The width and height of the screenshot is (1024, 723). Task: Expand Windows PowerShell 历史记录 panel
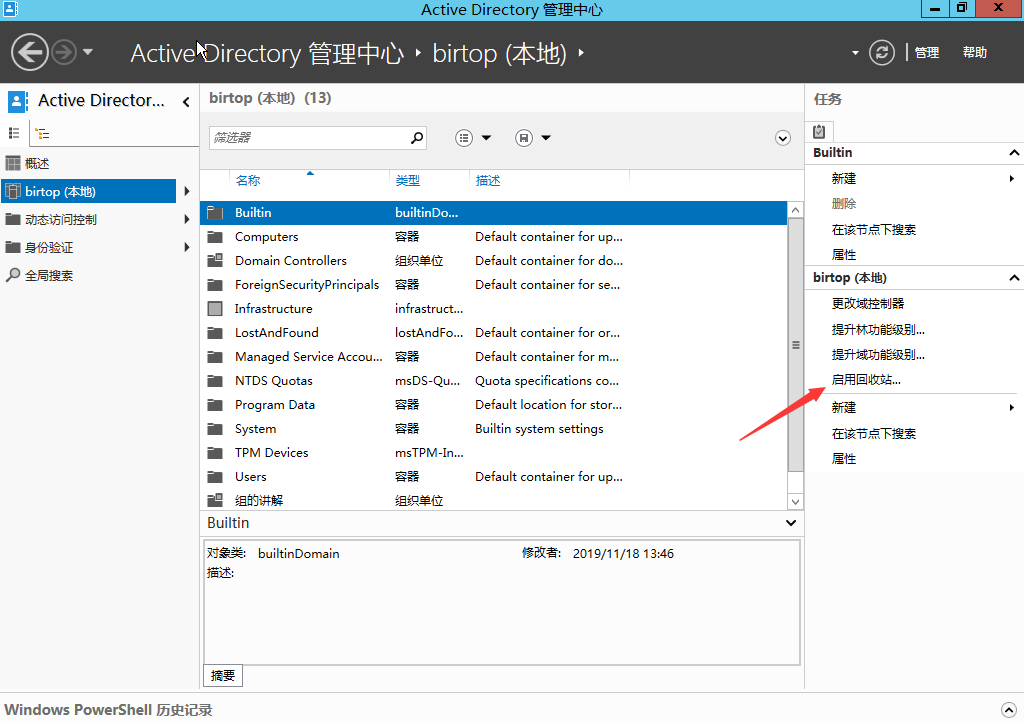pos(1008,710)
